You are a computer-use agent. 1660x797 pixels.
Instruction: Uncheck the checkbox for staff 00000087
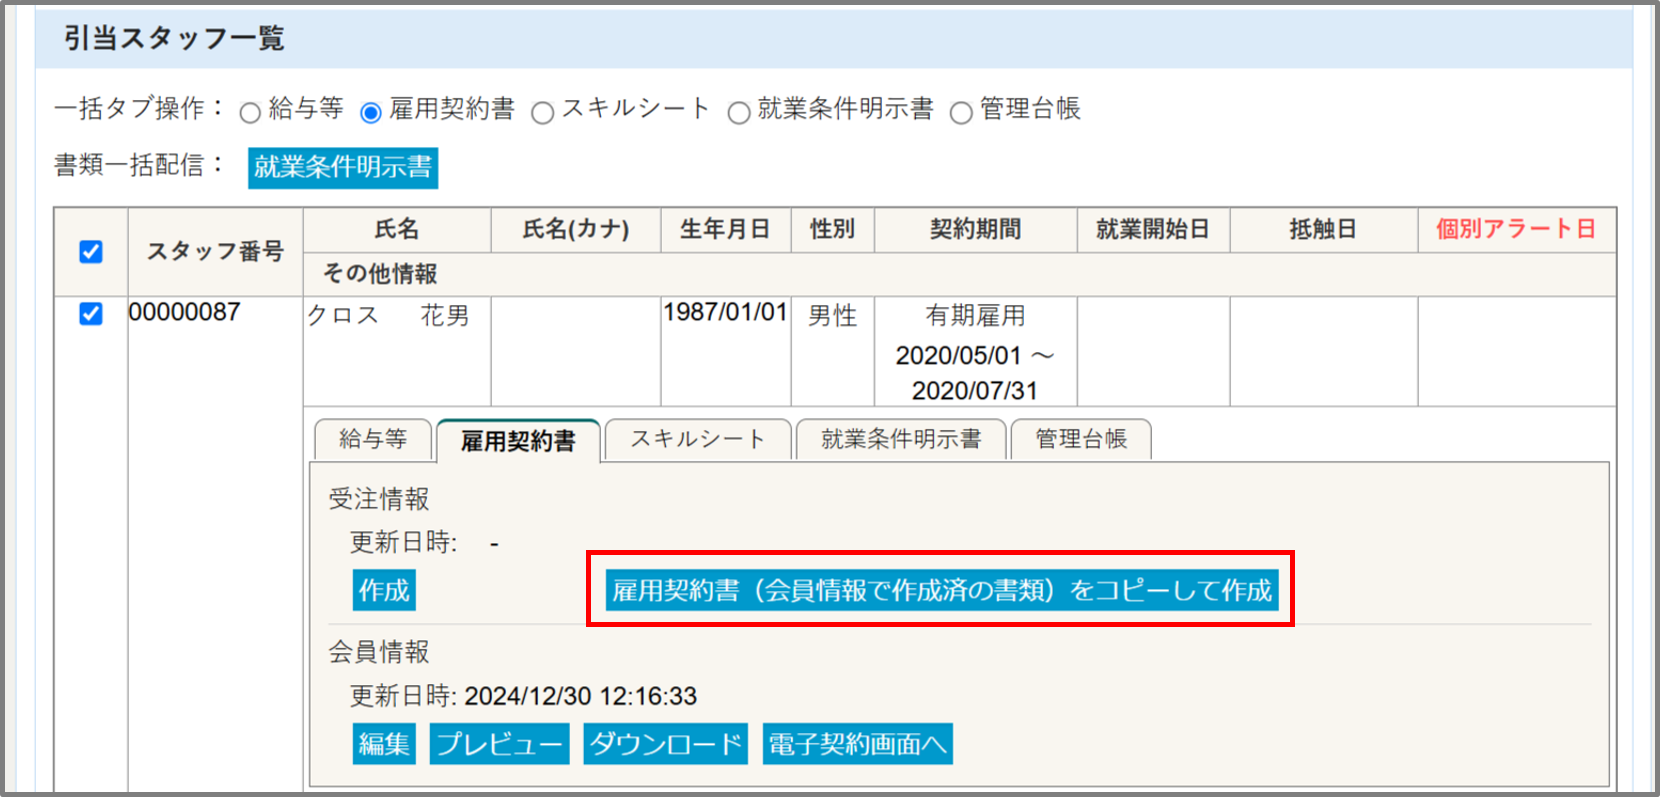(x=91, y=314)
